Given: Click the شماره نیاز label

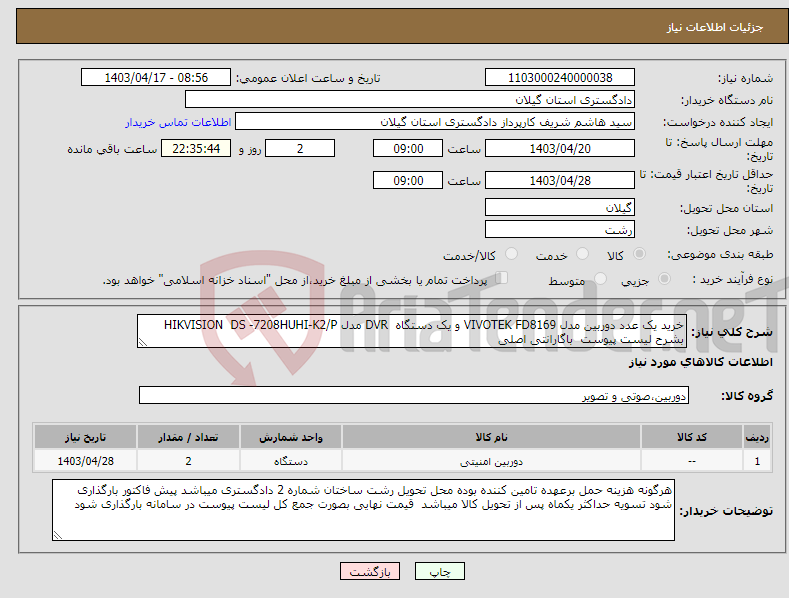Looking at the screenshot, I should [745, 79].
